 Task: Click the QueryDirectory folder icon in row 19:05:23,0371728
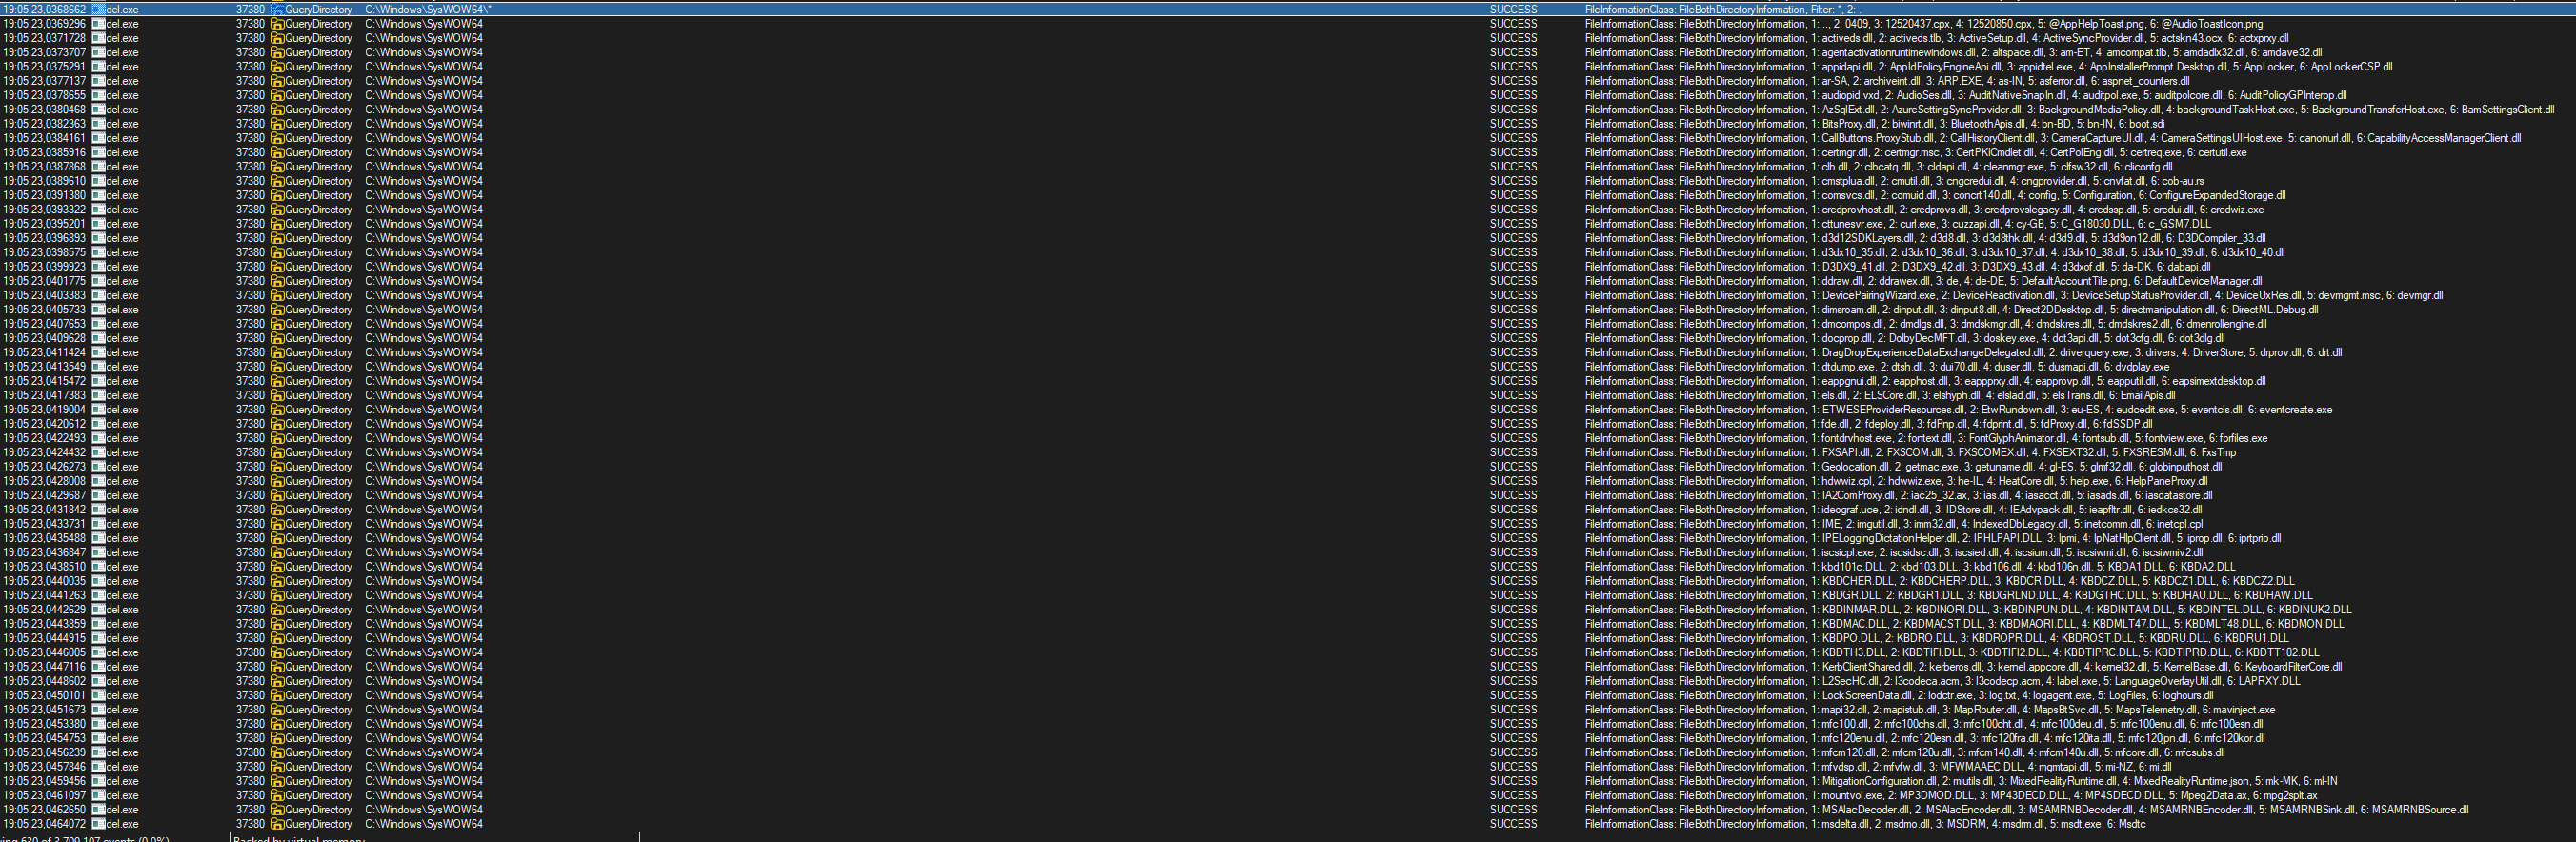pos(277,38)
